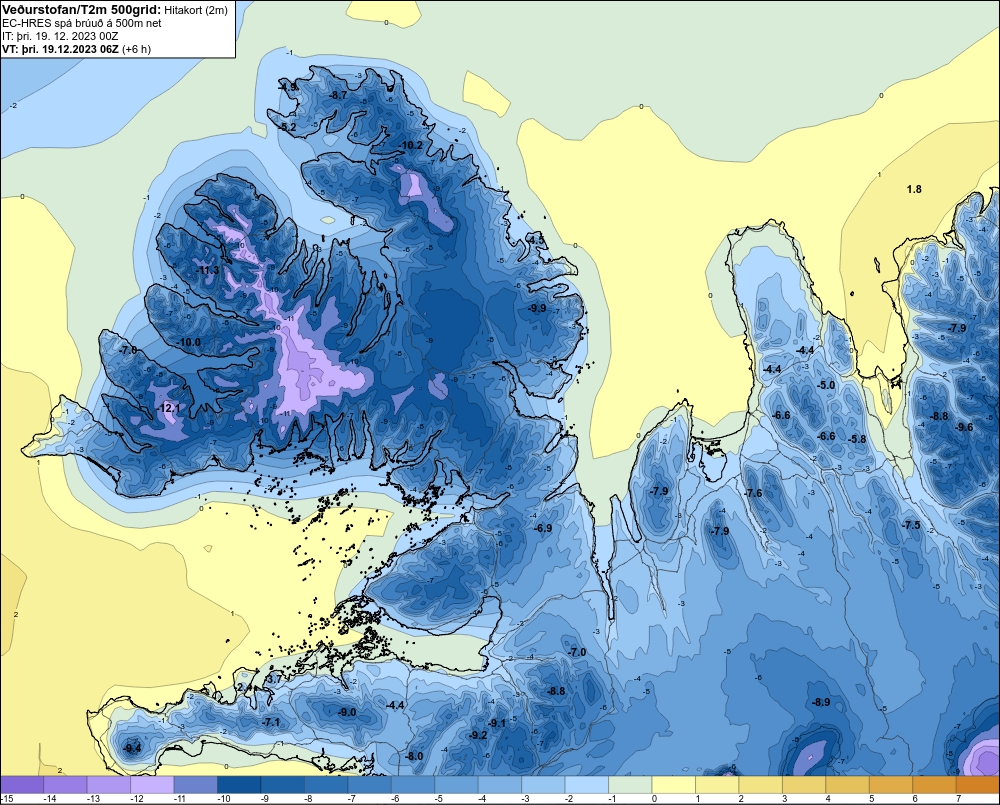Click the -15 legend scale label
The image size is (1000, 805).
click(7, 799)
